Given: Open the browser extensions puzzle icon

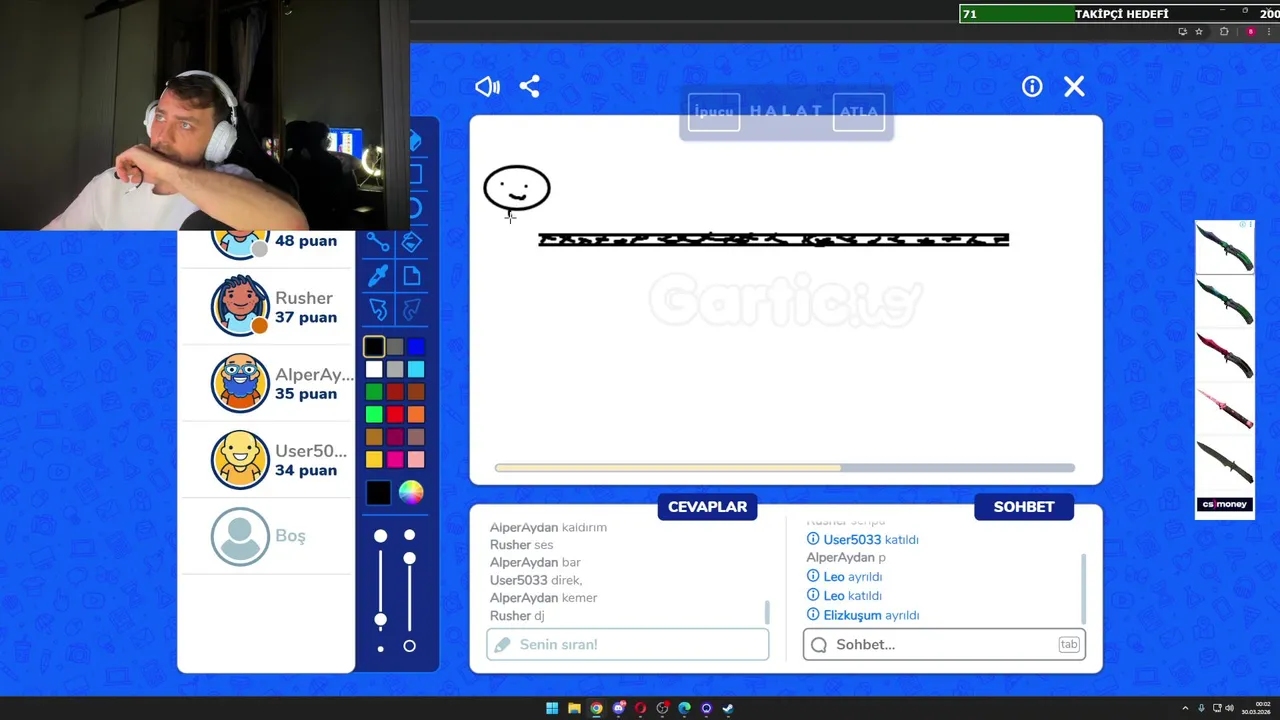Looking at the screenshot, I should point(1224,32).
